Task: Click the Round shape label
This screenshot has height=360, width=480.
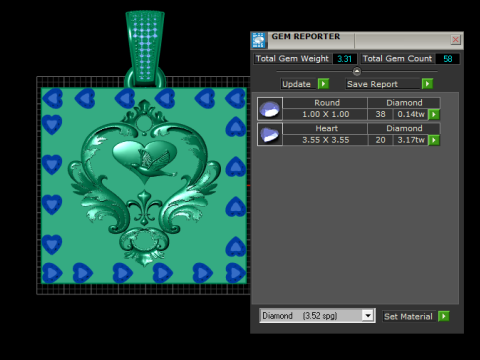Action: (327, 103)
